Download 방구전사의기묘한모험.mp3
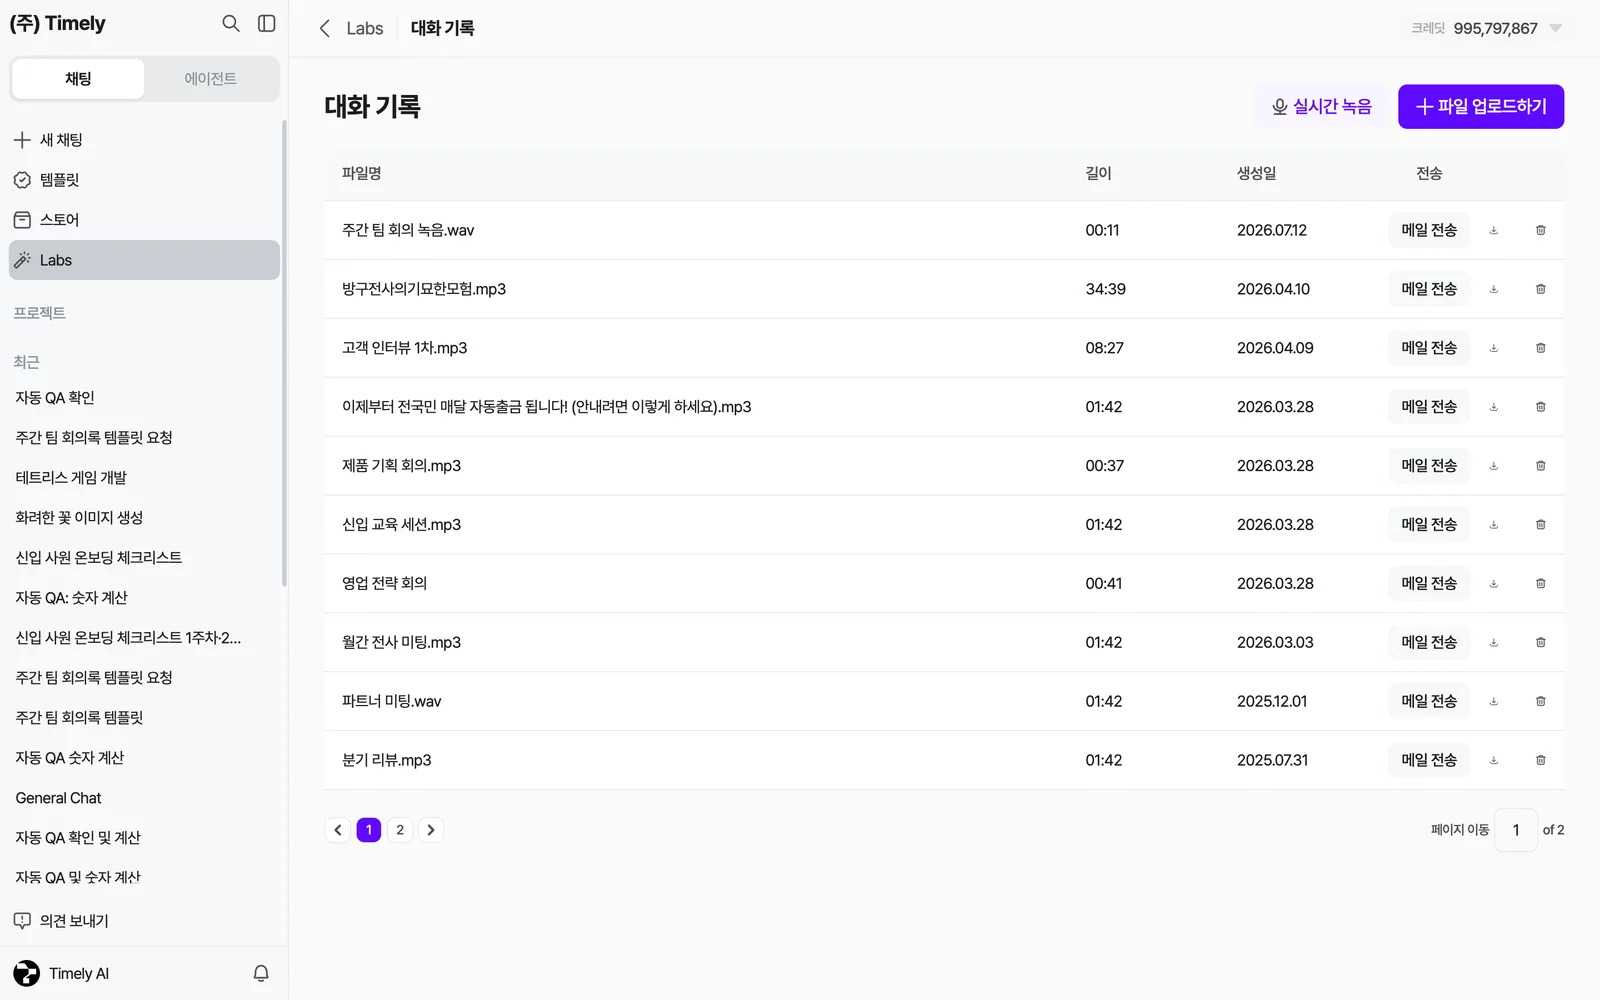This screenshot has height=1000, width=1600. tap(1494, 289)
